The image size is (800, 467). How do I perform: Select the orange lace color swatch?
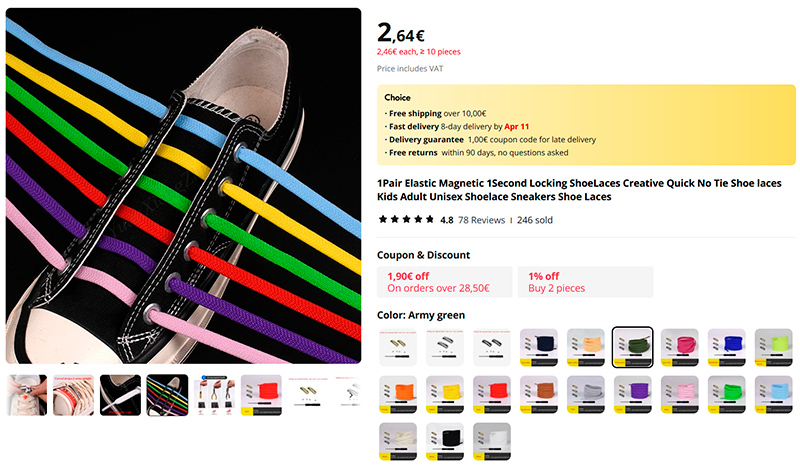pyautogui.click(x=397, y=394)
